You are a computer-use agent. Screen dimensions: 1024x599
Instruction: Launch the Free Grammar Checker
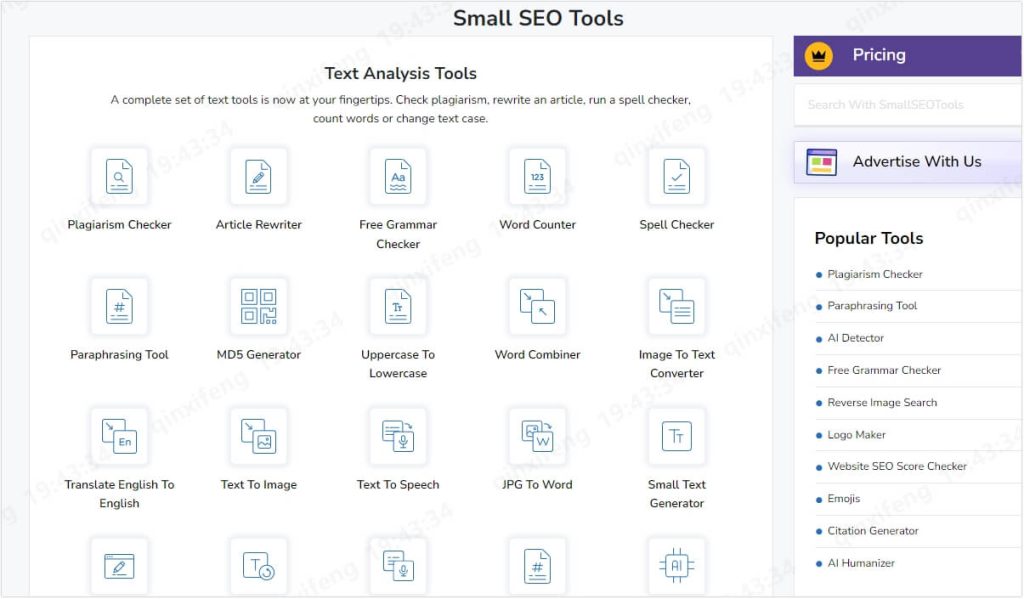(x=398, y=176)
